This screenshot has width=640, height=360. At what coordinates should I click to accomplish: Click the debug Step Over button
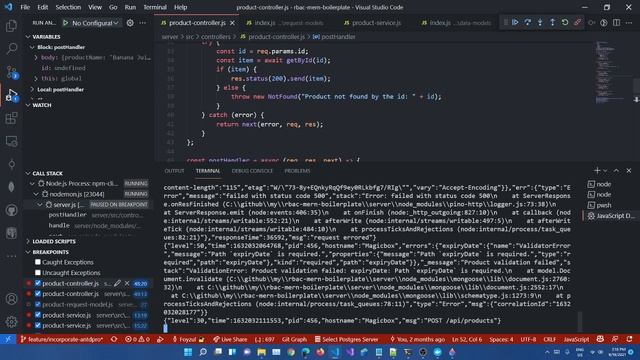click(527, 22)
